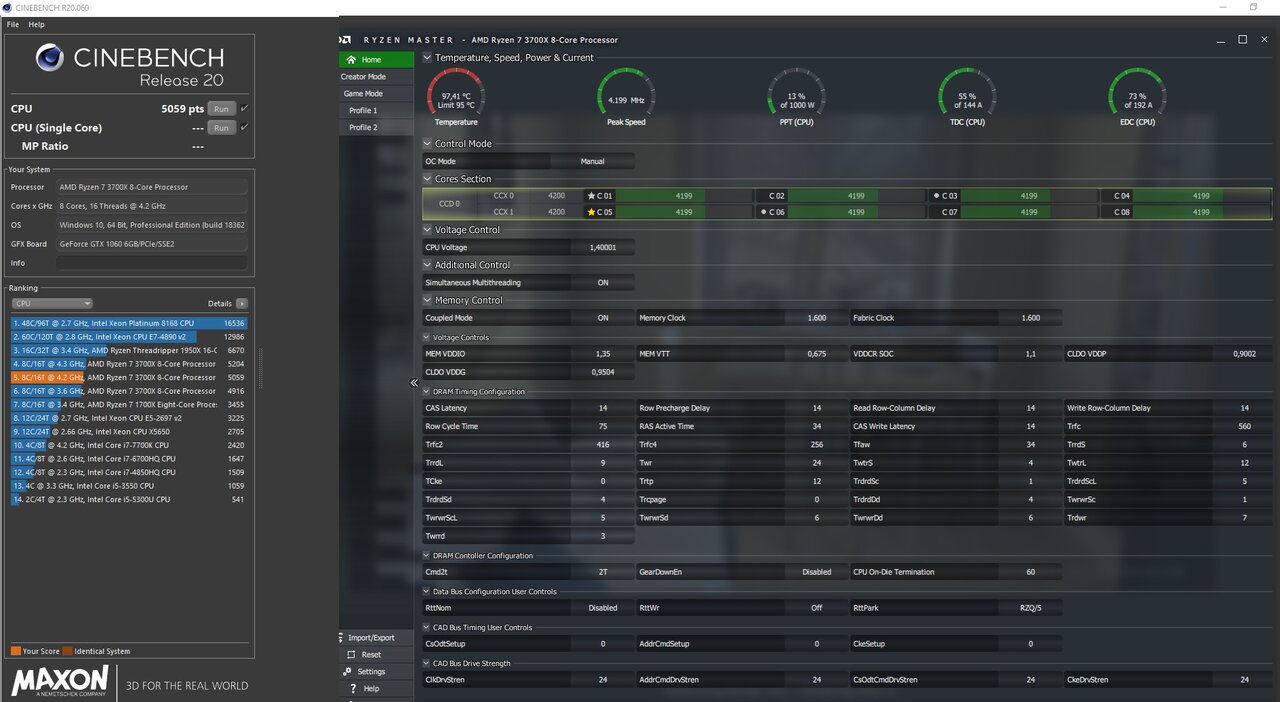Click the gold star icon on core C 05
This screenshot has width=1280, height=702.
(591, 212)
